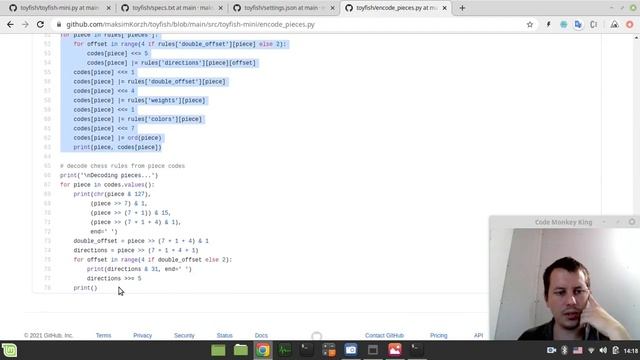Reload the GitHub page

[x=40, y=24]
